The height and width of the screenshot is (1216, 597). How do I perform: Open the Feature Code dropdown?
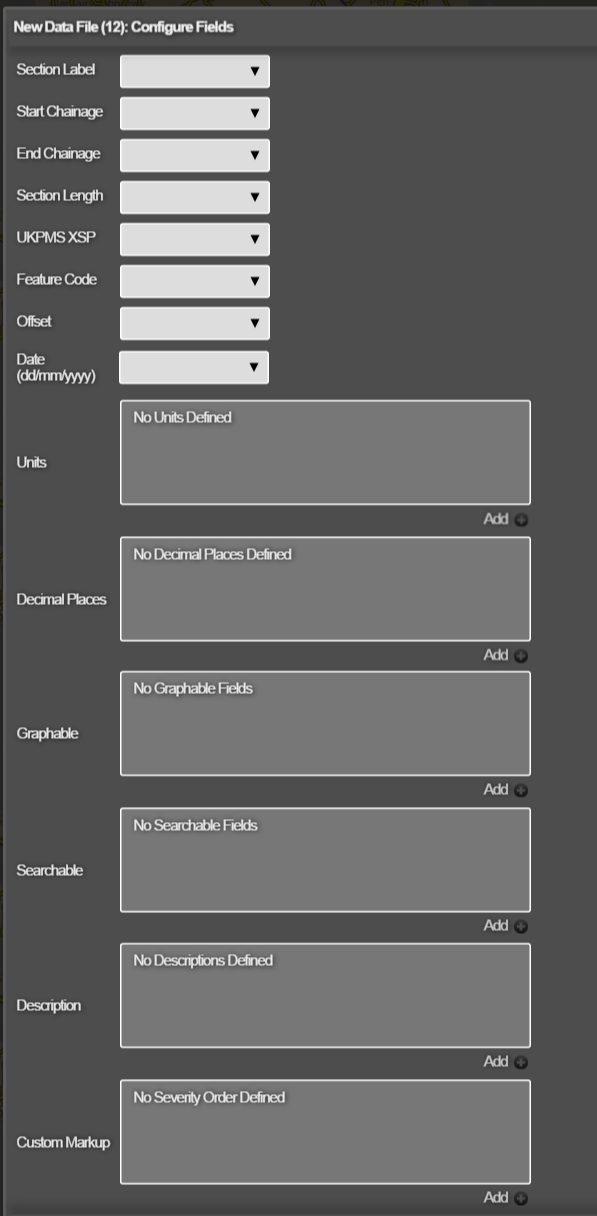195,281
